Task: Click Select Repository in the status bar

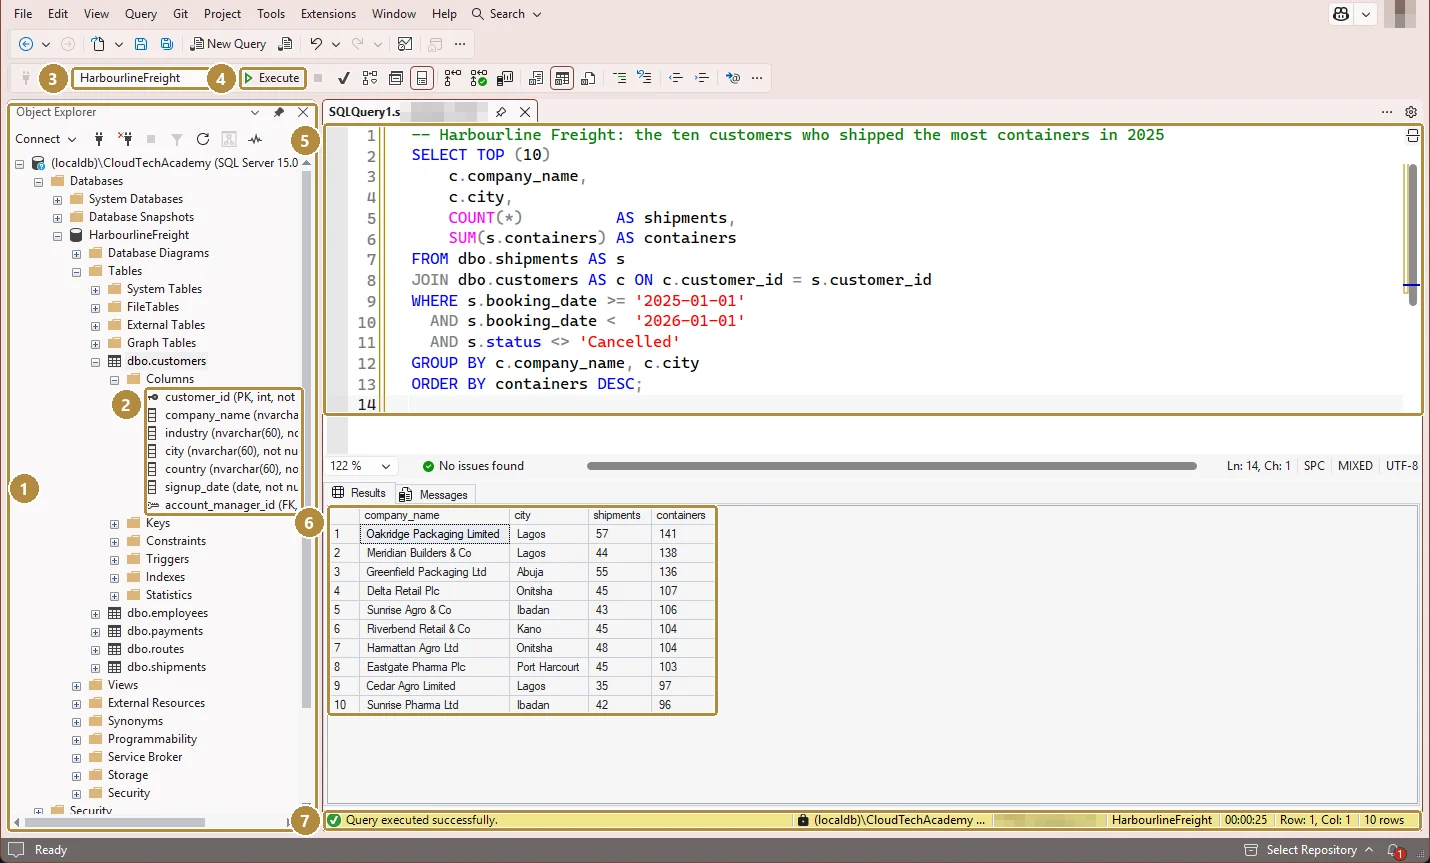Action: click(1311, 850)
